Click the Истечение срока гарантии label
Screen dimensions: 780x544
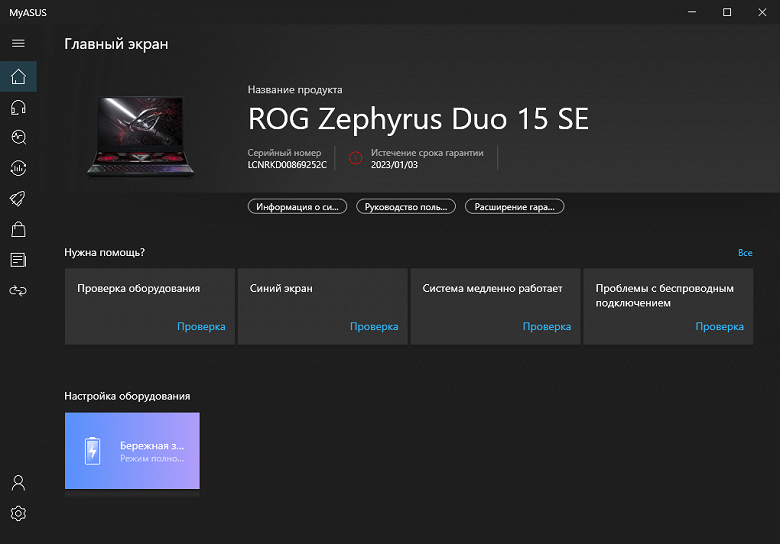(427, 153)
